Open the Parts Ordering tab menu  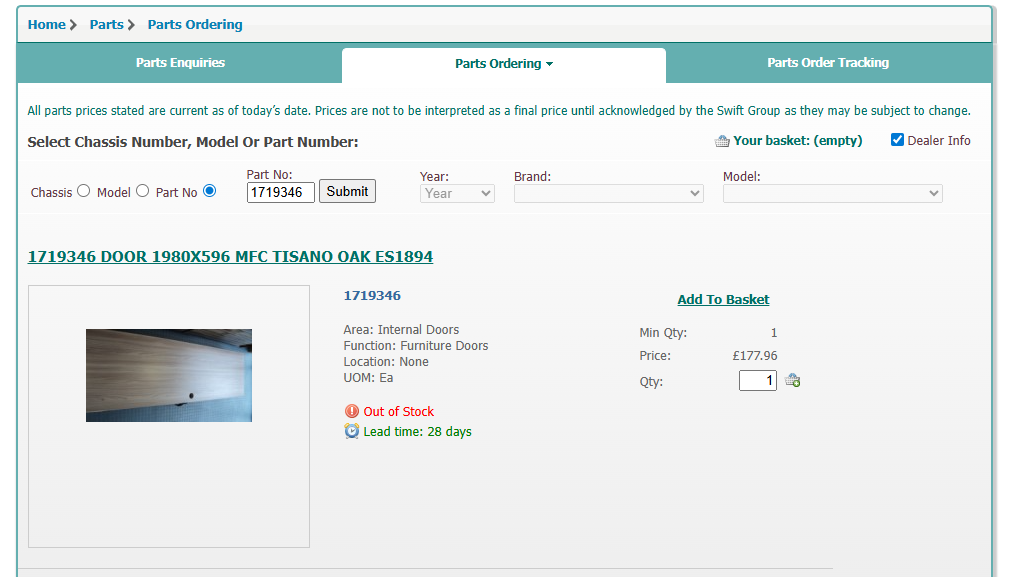pyautogui.click(x=504, y=64)
